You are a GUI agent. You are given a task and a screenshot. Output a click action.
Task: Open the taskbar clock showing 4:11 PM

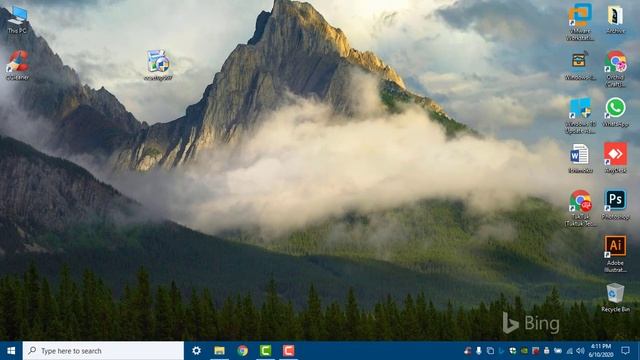pos(601,351)
